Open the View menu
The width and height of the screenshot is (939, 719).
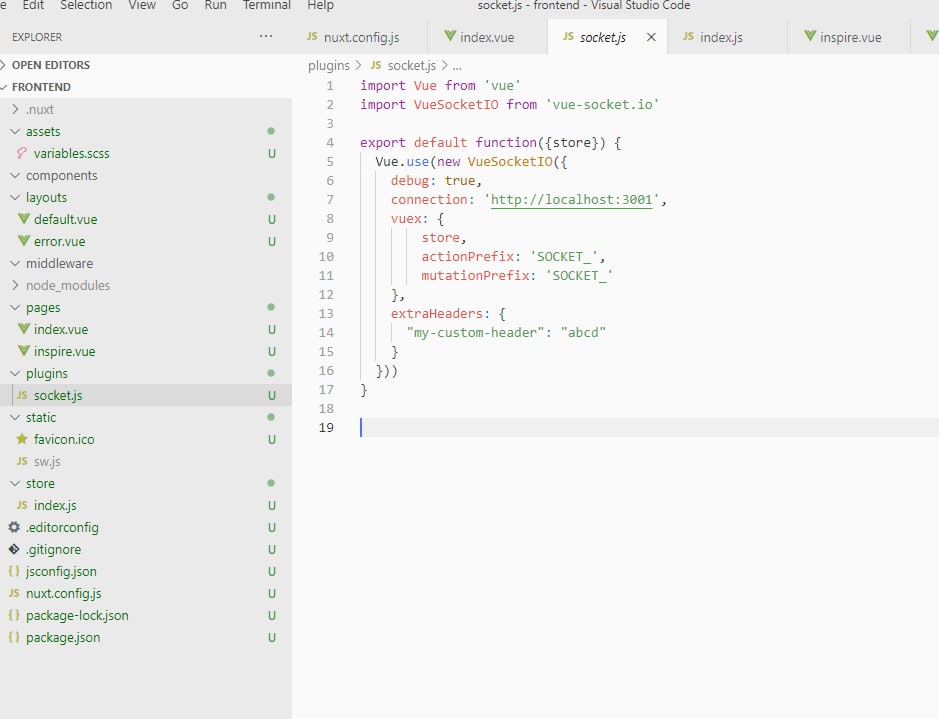(142, 5)
